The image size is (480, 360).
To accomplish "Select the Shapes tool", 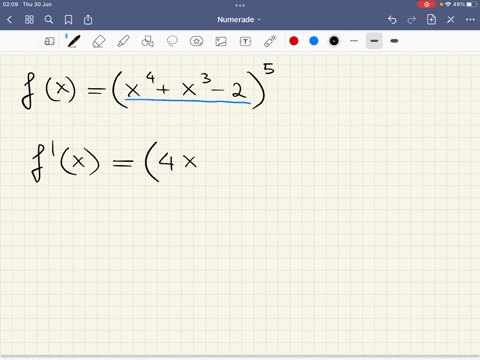I will [x=147, y=41].
